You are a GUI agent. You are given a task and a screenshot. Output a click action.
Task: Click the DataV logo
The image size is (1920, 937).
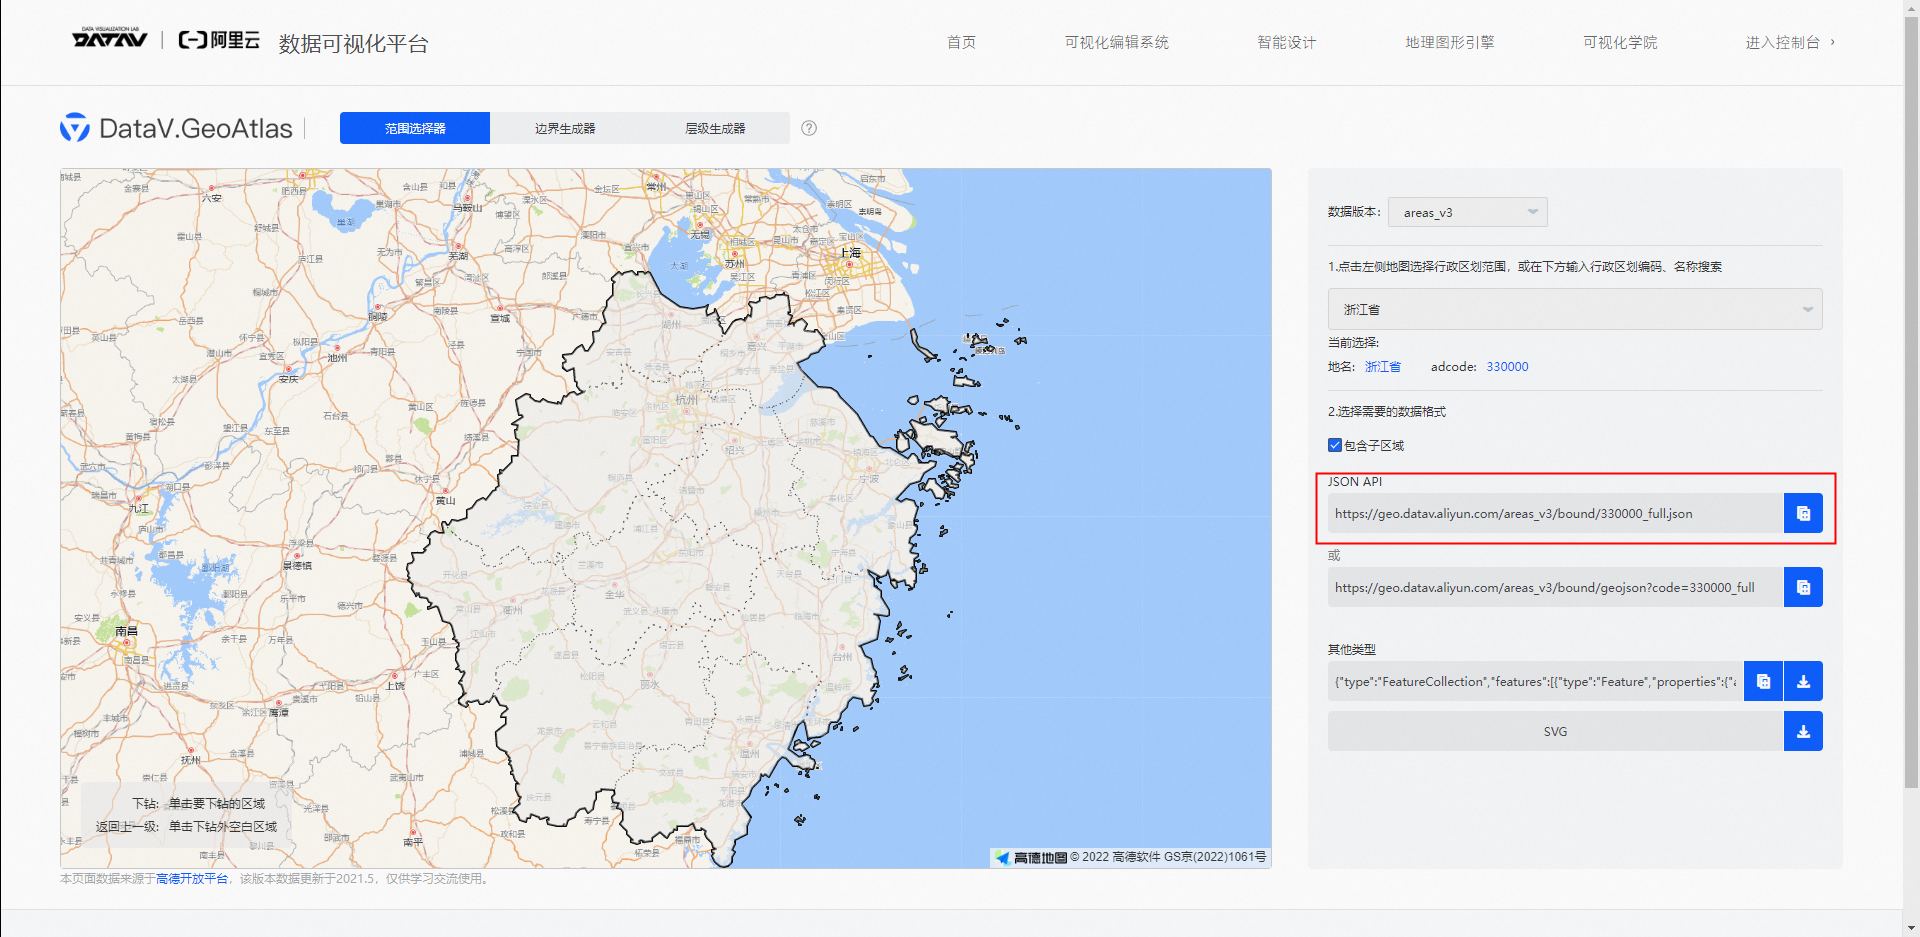tap(110, 38)
